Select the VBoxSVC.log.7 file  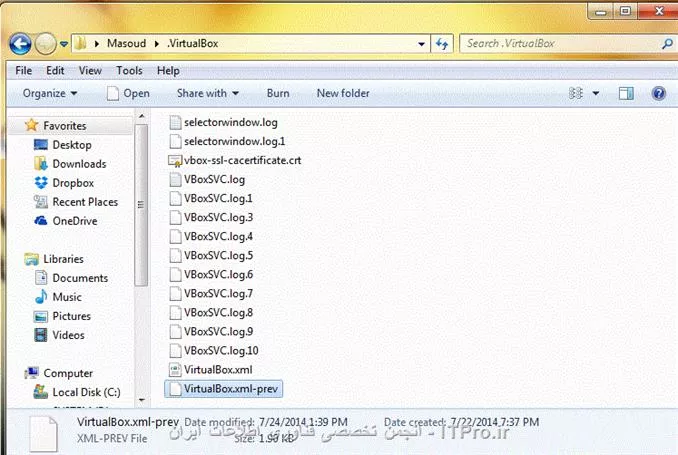[x=218, y=294]
